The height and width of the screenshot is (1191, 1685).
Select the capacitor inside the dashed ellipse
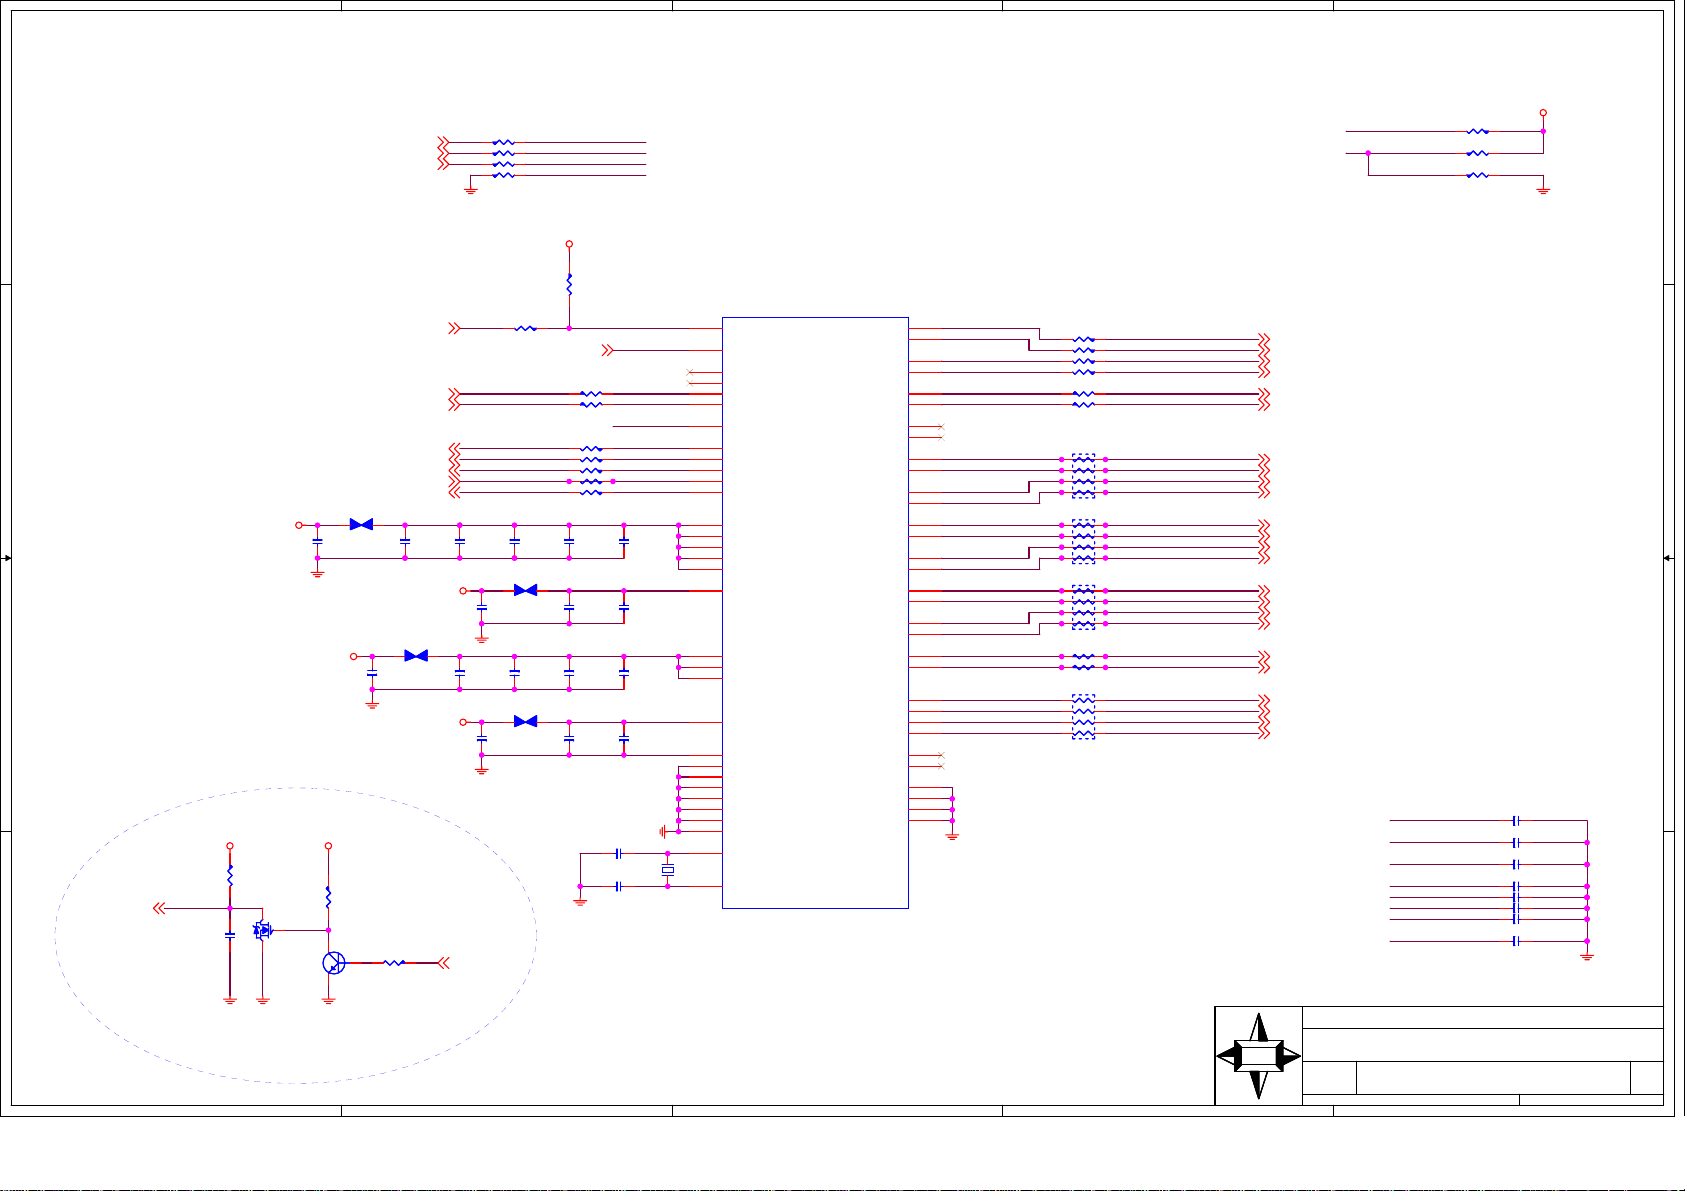coord(230,935)
